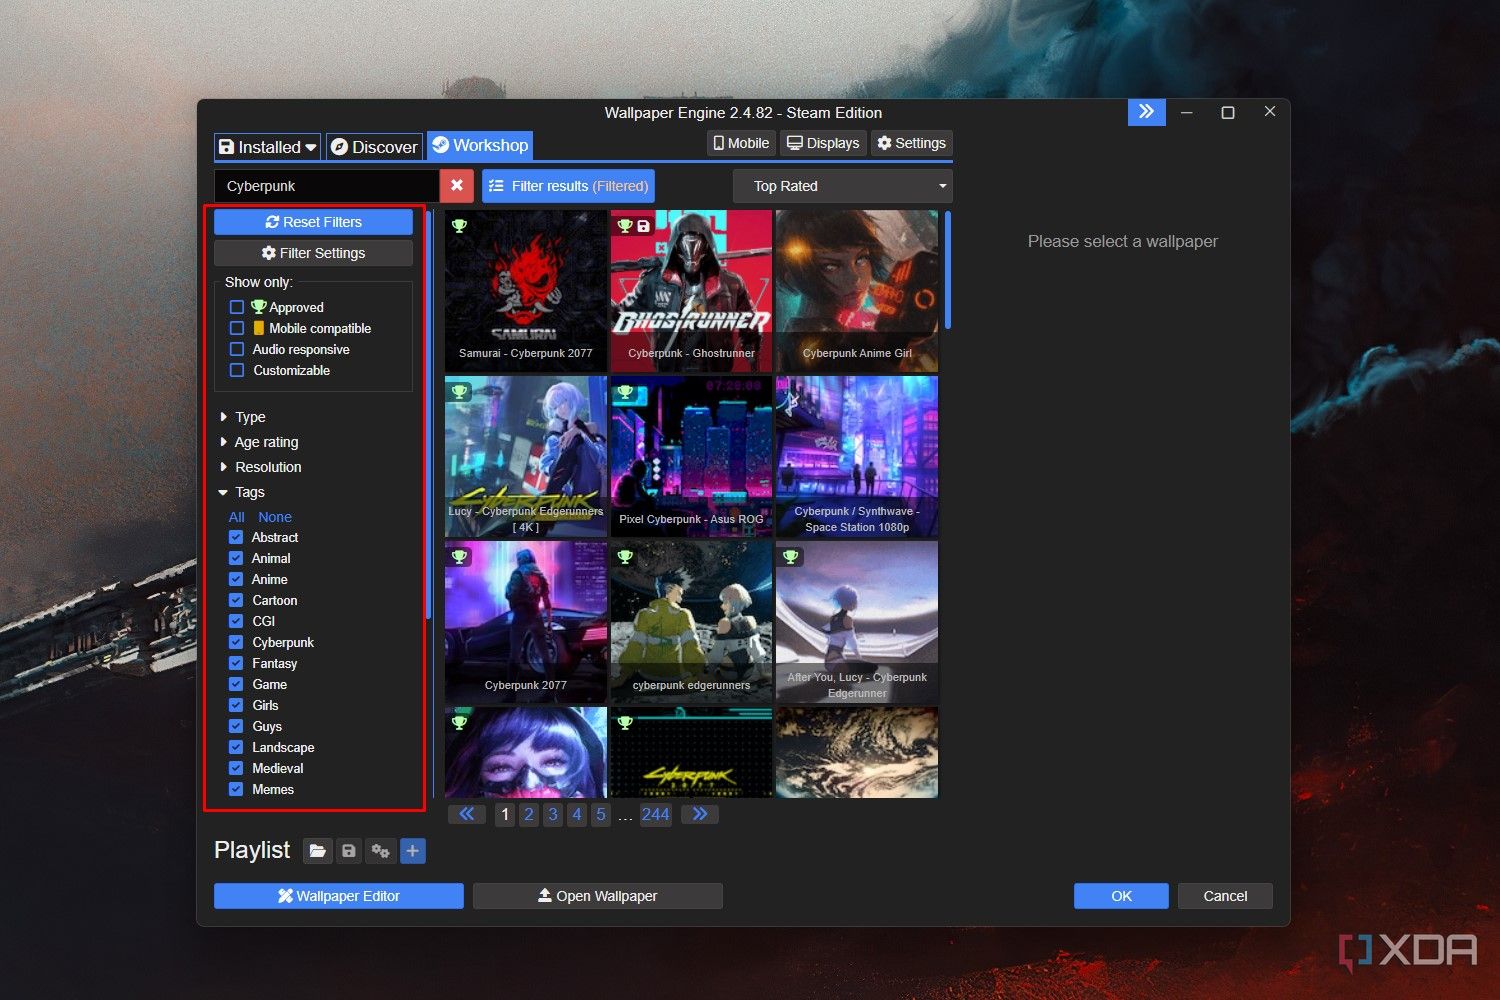Select After You, Lucy wallpaper
The width and height of the screenshot is (1500, 1000).
pyautogui.click(x=857, y=622)
